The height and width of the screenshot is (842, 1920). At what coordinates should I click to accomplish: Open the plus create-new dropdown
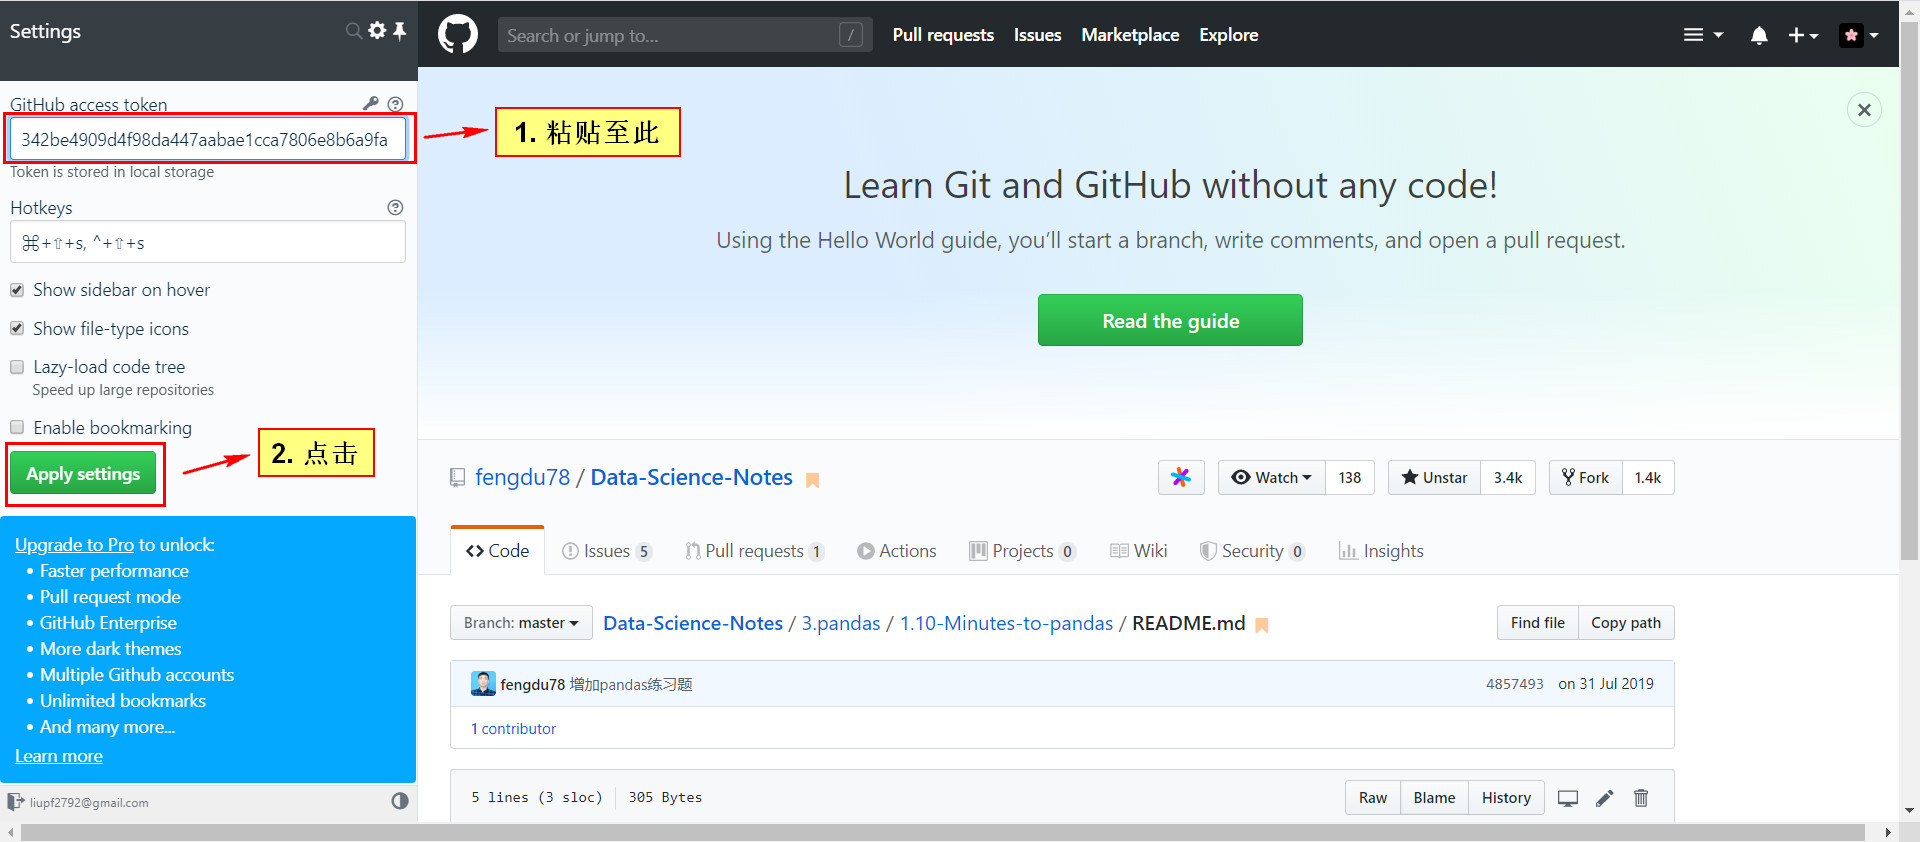pyautogui.click(x=1803, y=35)
